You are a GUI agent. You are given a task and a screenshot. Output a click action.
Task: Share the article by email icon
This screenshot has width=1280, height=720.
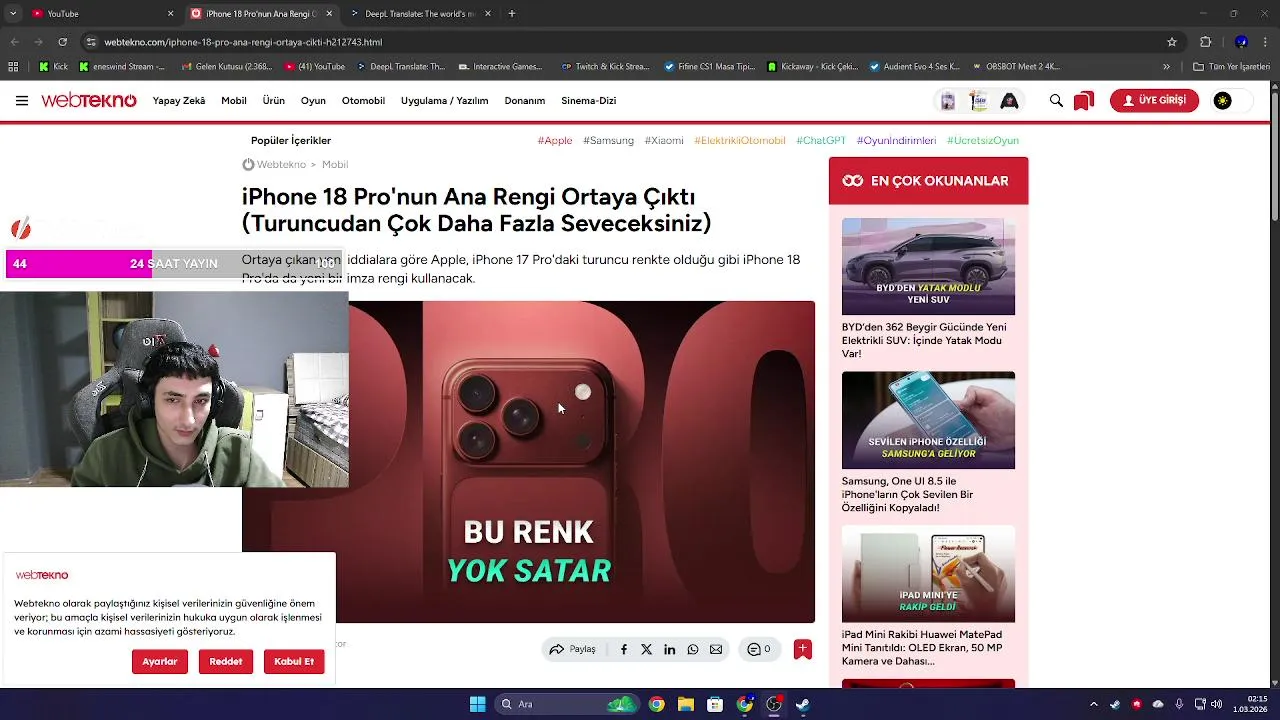point(716,650)
